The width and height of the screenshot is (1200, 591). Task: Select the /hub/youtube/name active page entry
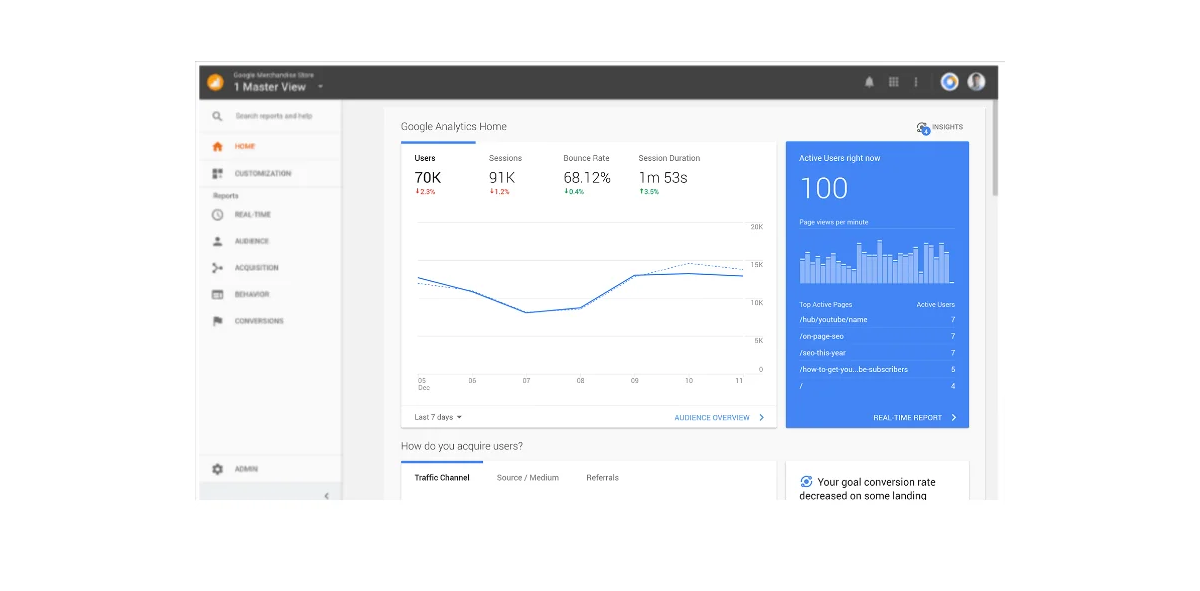[x=832, y=320]
